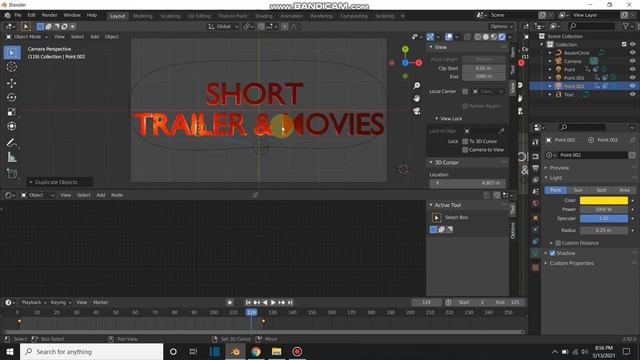Viewport: 640px width, 360px height.
Task: Expand the BezierCircle tree item
Action: pos(550,53)
